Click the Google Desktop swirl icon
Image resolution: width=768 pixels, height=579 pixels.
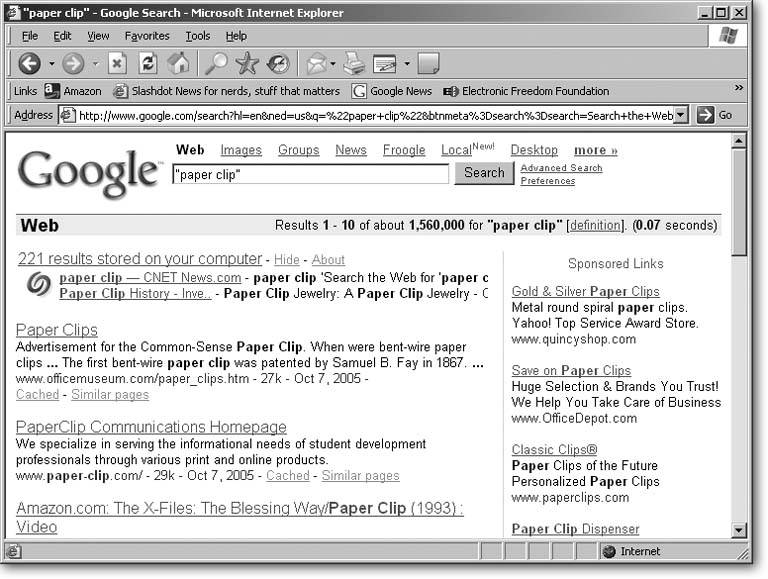pos(39,285)
